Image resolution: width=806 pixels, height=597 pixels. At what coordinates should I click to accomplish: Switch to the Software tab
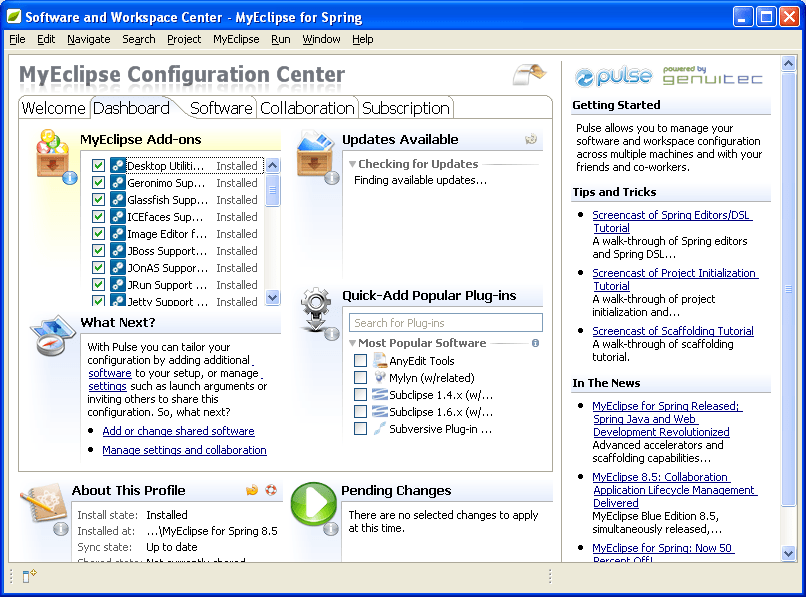[221, 108]
